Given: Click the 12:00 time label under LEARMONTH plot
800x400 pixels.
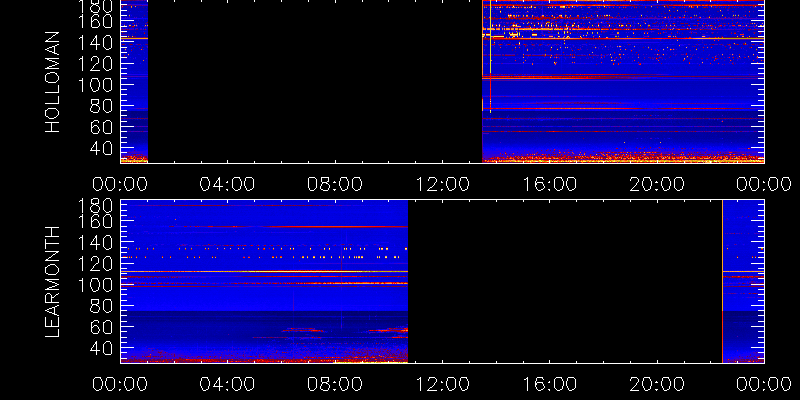Looking at the screenshot, I should (x=442, y=384).
